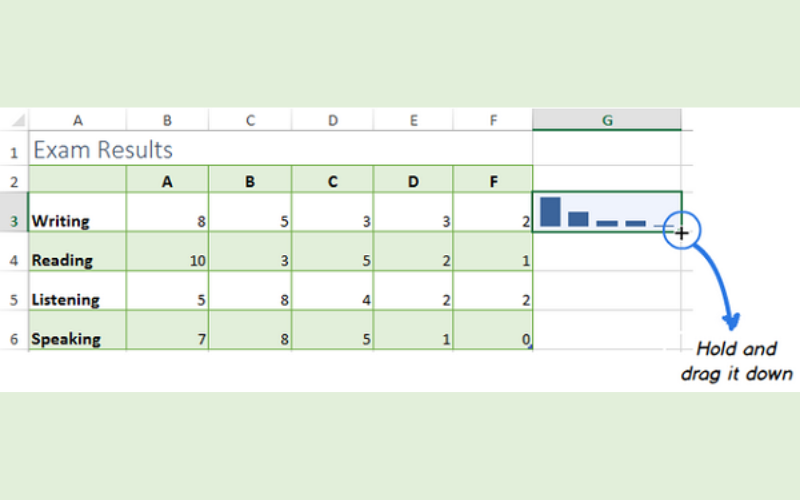This screenshot has width=800, height=500.
Task: Select the Writing row label cell
Action: [78, 221]
